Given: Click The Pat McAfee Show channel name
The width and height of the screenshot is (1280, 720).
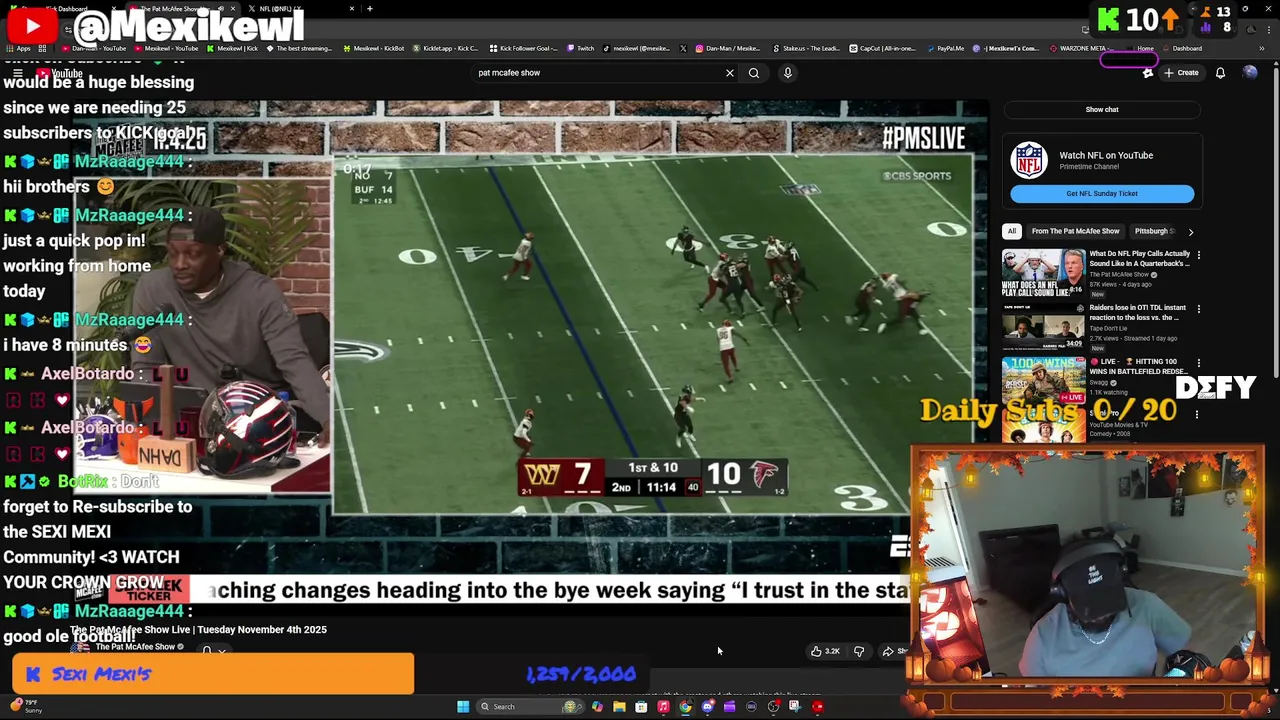Looking at the screenshot, I should point(135,647).
